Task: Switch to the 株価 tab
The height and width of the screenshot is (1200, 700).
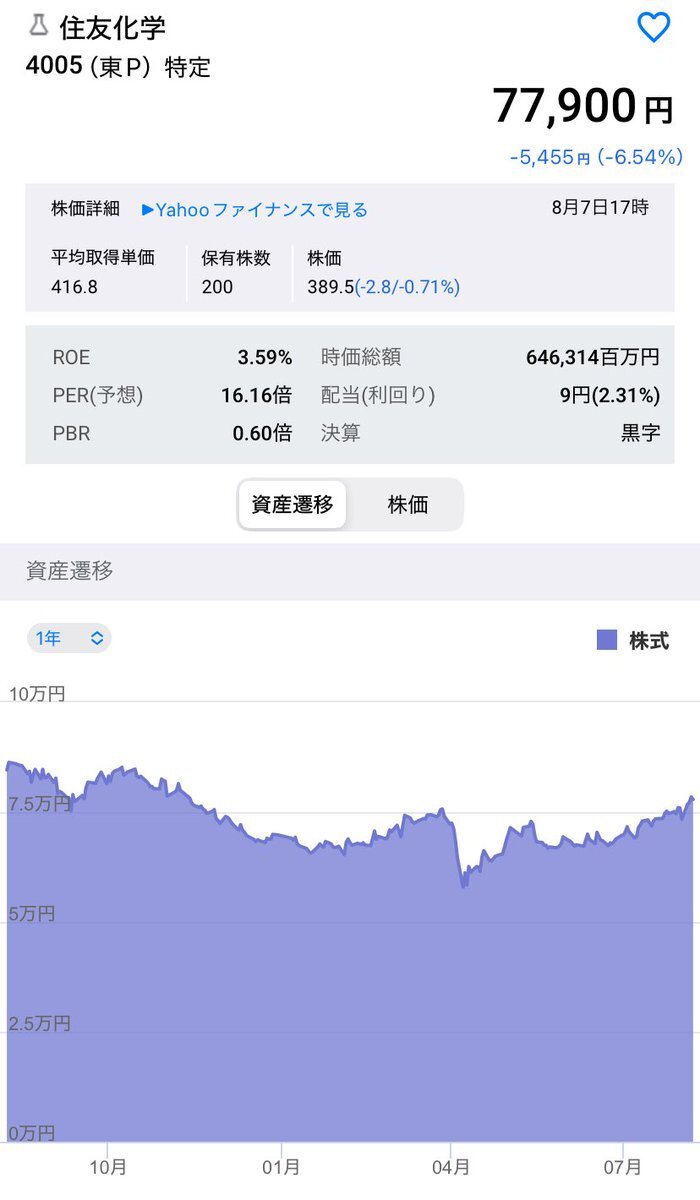Action: pyautogui.click(x=408, y=505)
